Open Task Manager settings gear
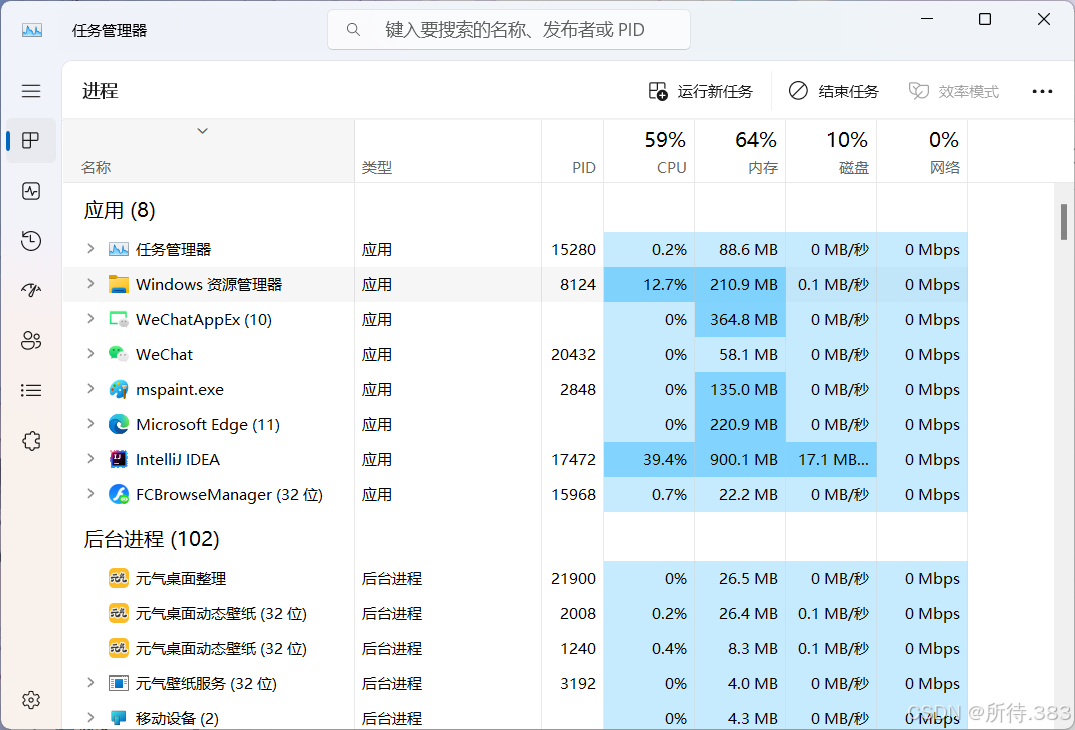This screenshot has height=730, width=1075. coord(31,700)
